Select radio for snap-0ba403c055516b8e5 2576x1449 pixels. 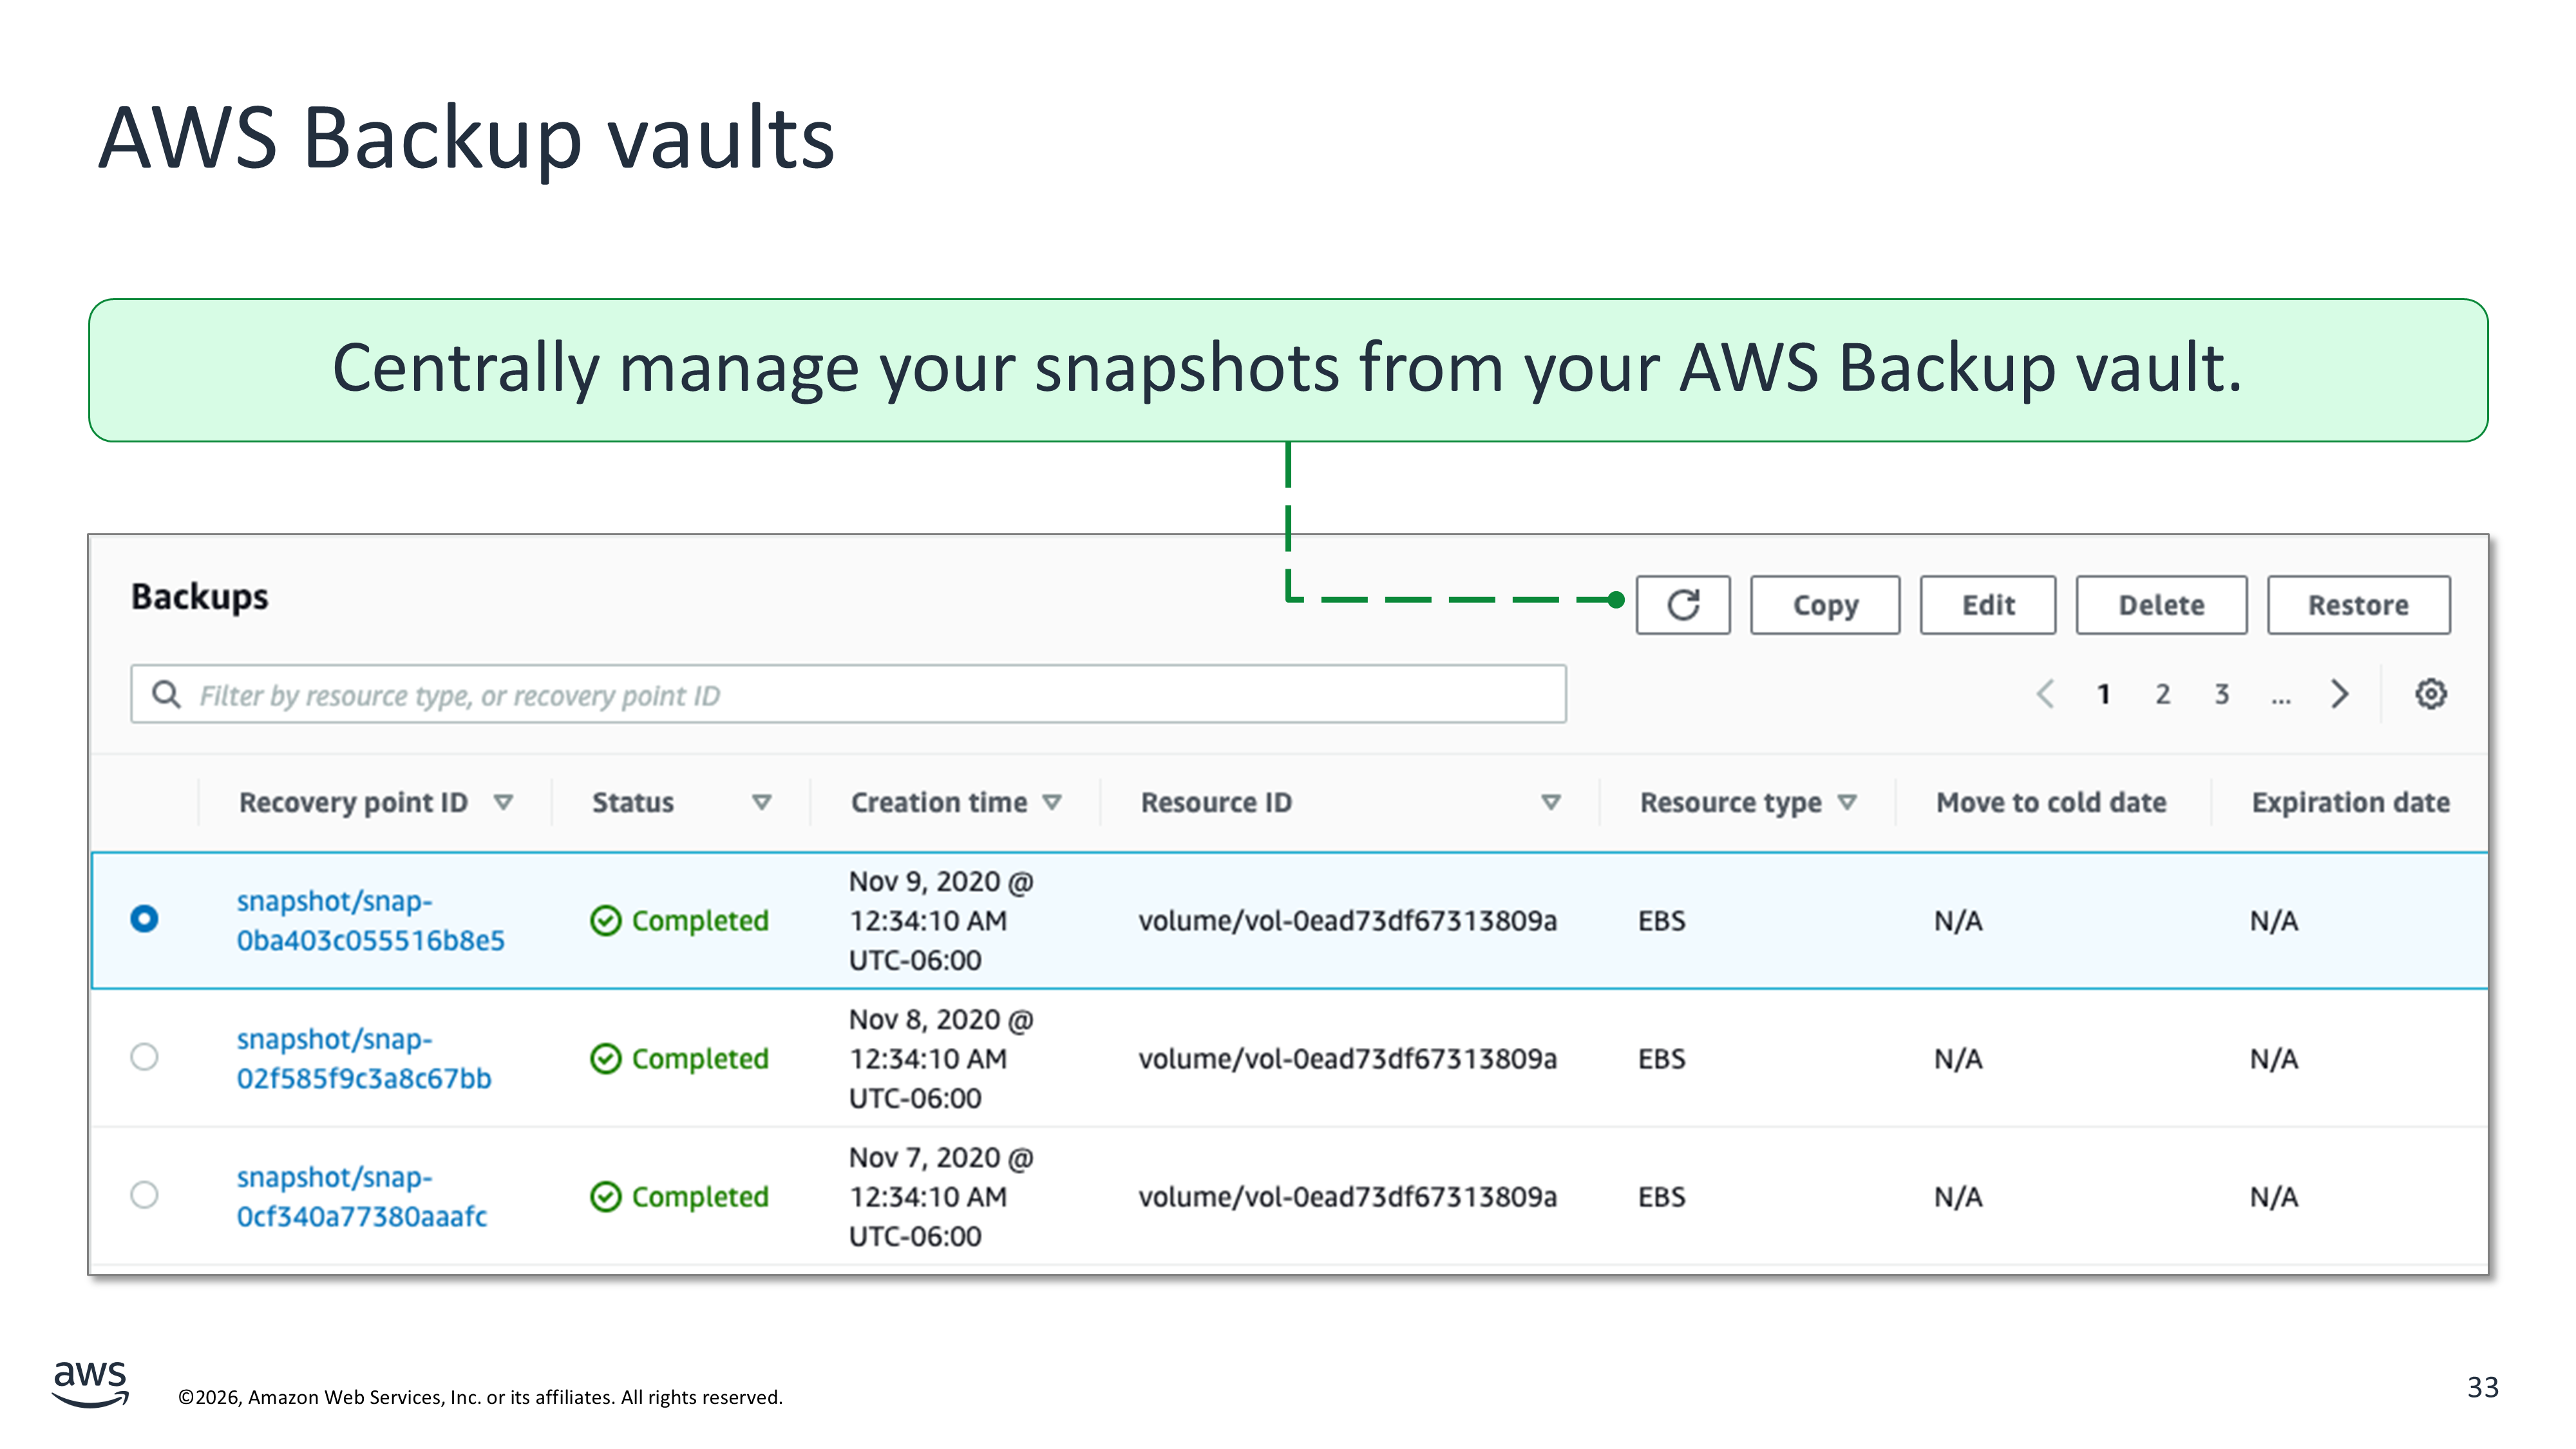[x=144, y=919]
